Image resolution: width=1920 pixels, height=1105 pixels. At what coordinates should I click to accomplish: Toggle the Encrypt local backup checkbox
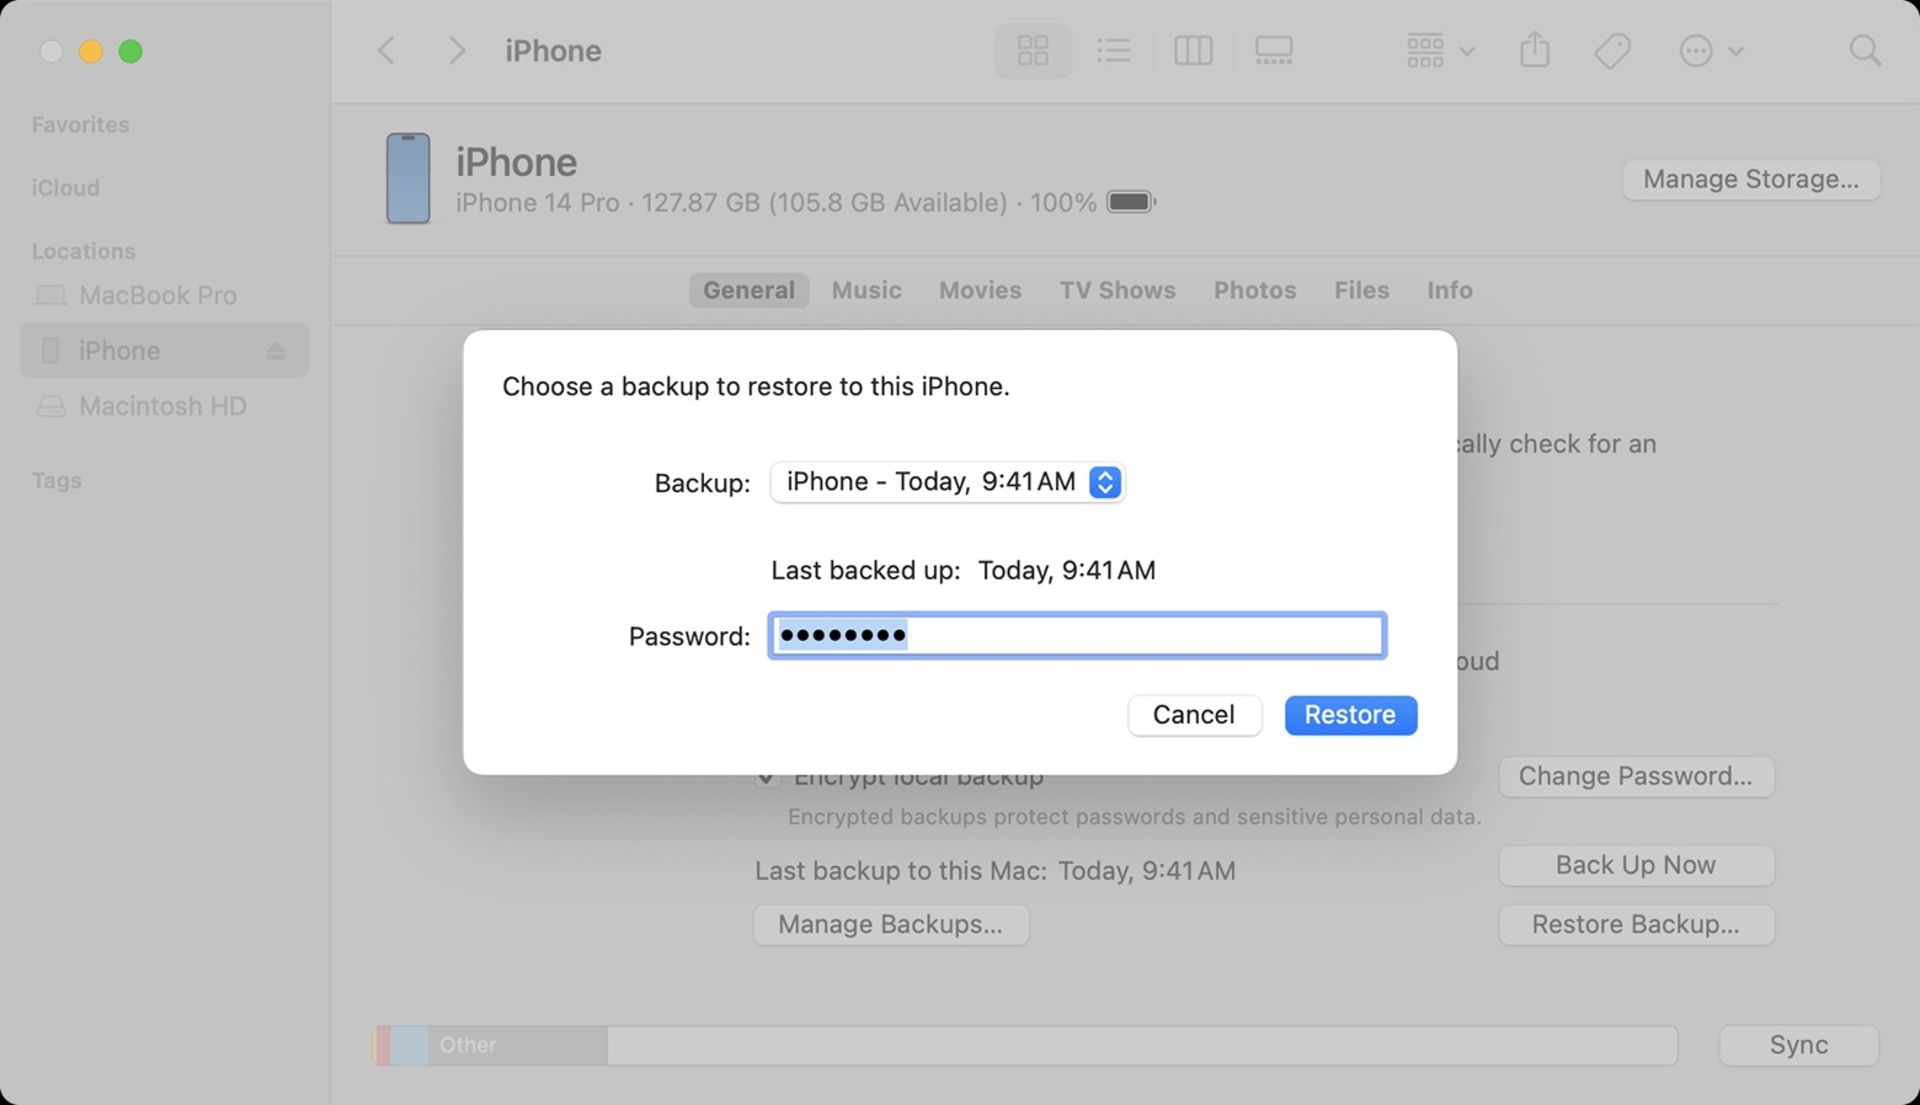click(x=766, y=775)
